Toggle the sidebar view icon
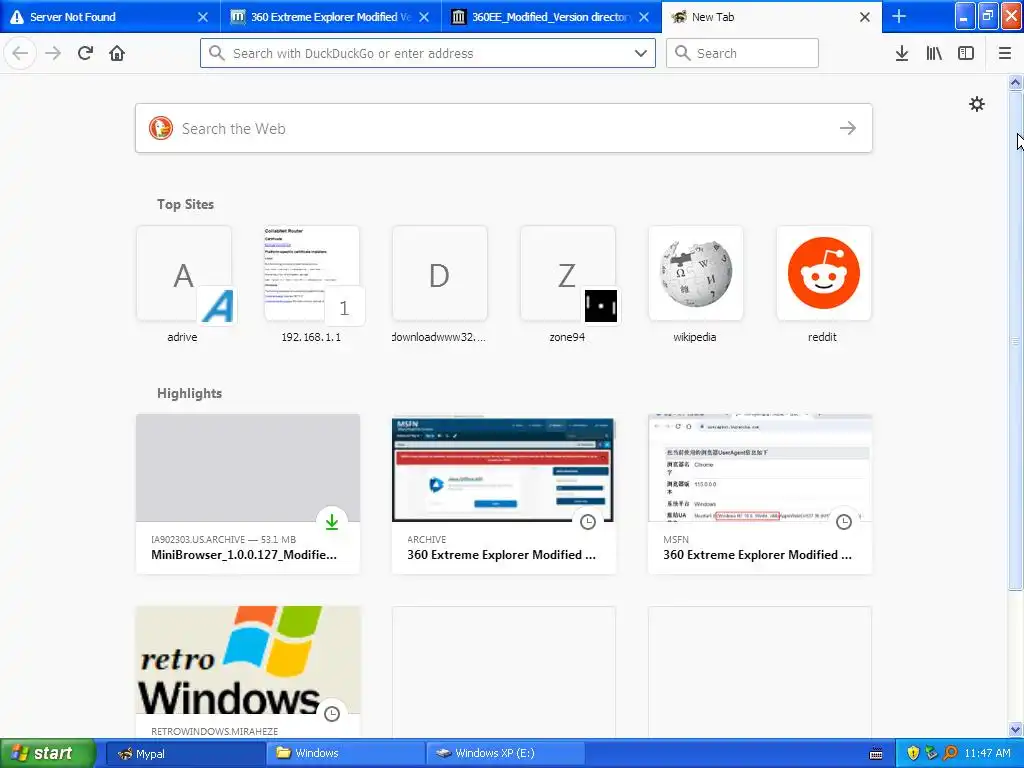 click(x=966, y=53)
